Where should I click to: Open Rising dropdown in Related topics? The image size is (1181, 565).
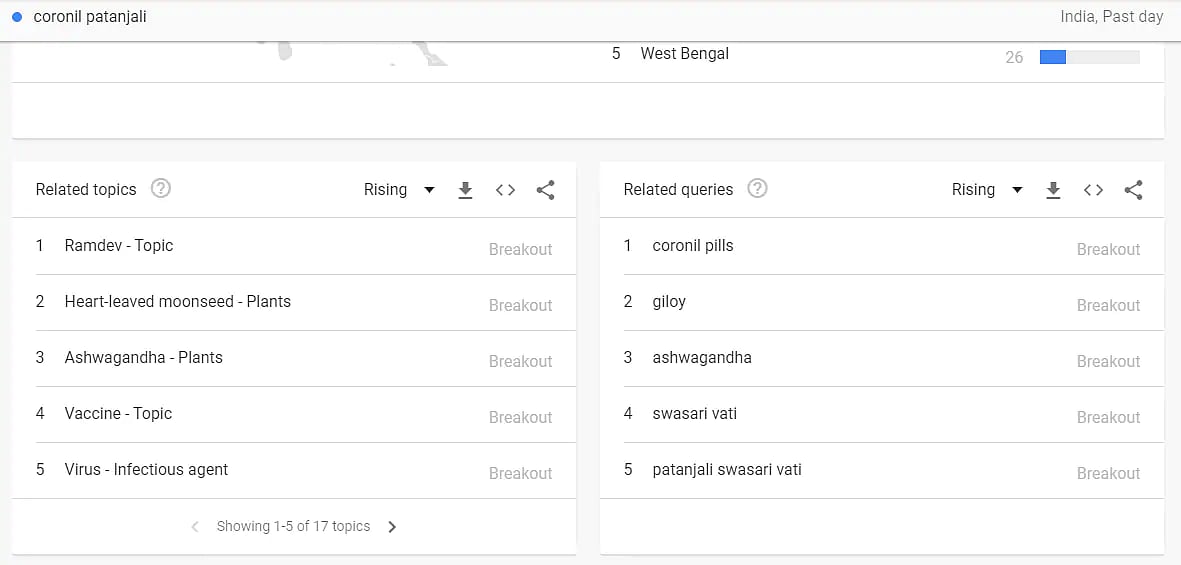pos(399,190)
